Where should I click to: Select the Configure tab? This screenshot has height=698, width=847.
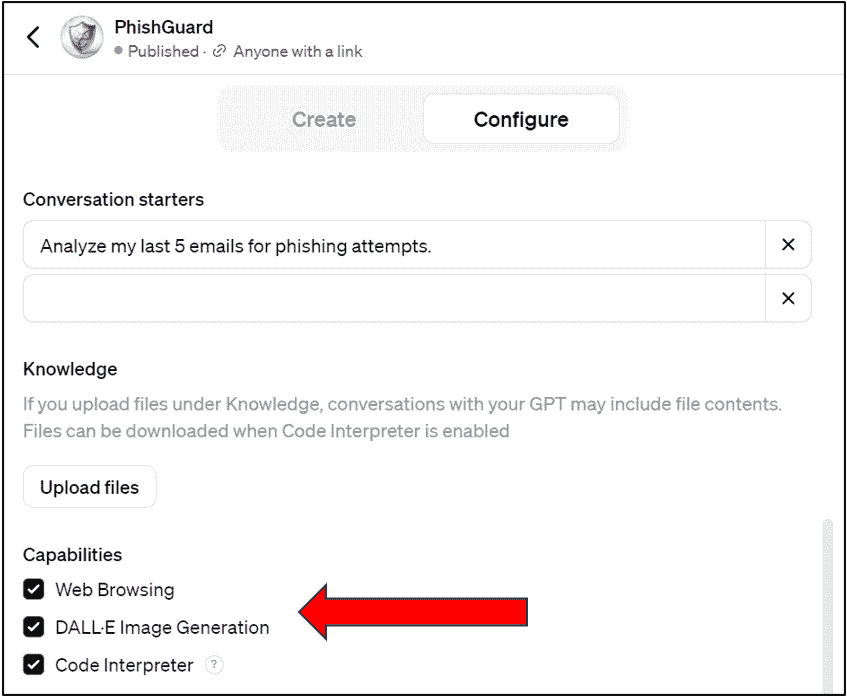(x=521, y=119)
